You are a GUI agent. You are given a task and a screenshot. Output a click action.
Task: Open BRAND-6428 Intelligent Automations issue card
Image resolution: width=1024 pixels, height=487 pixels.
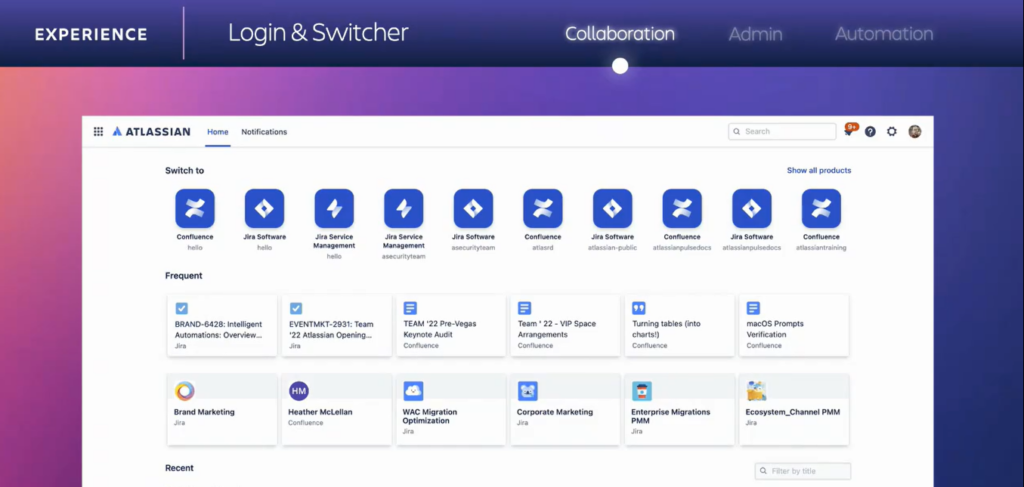(222, 325)
